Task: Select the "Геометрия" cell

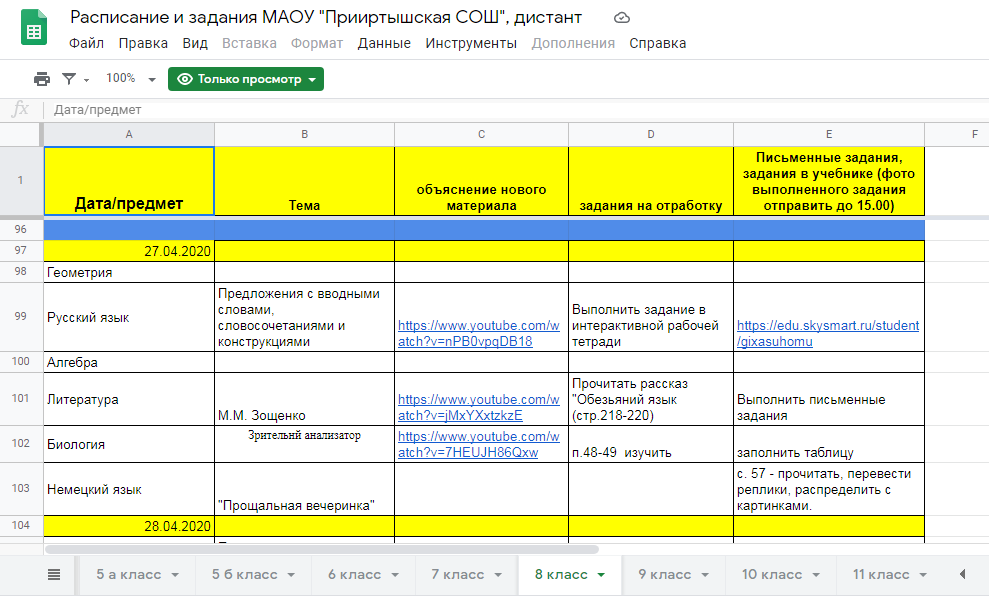Action: click(129, 272)
